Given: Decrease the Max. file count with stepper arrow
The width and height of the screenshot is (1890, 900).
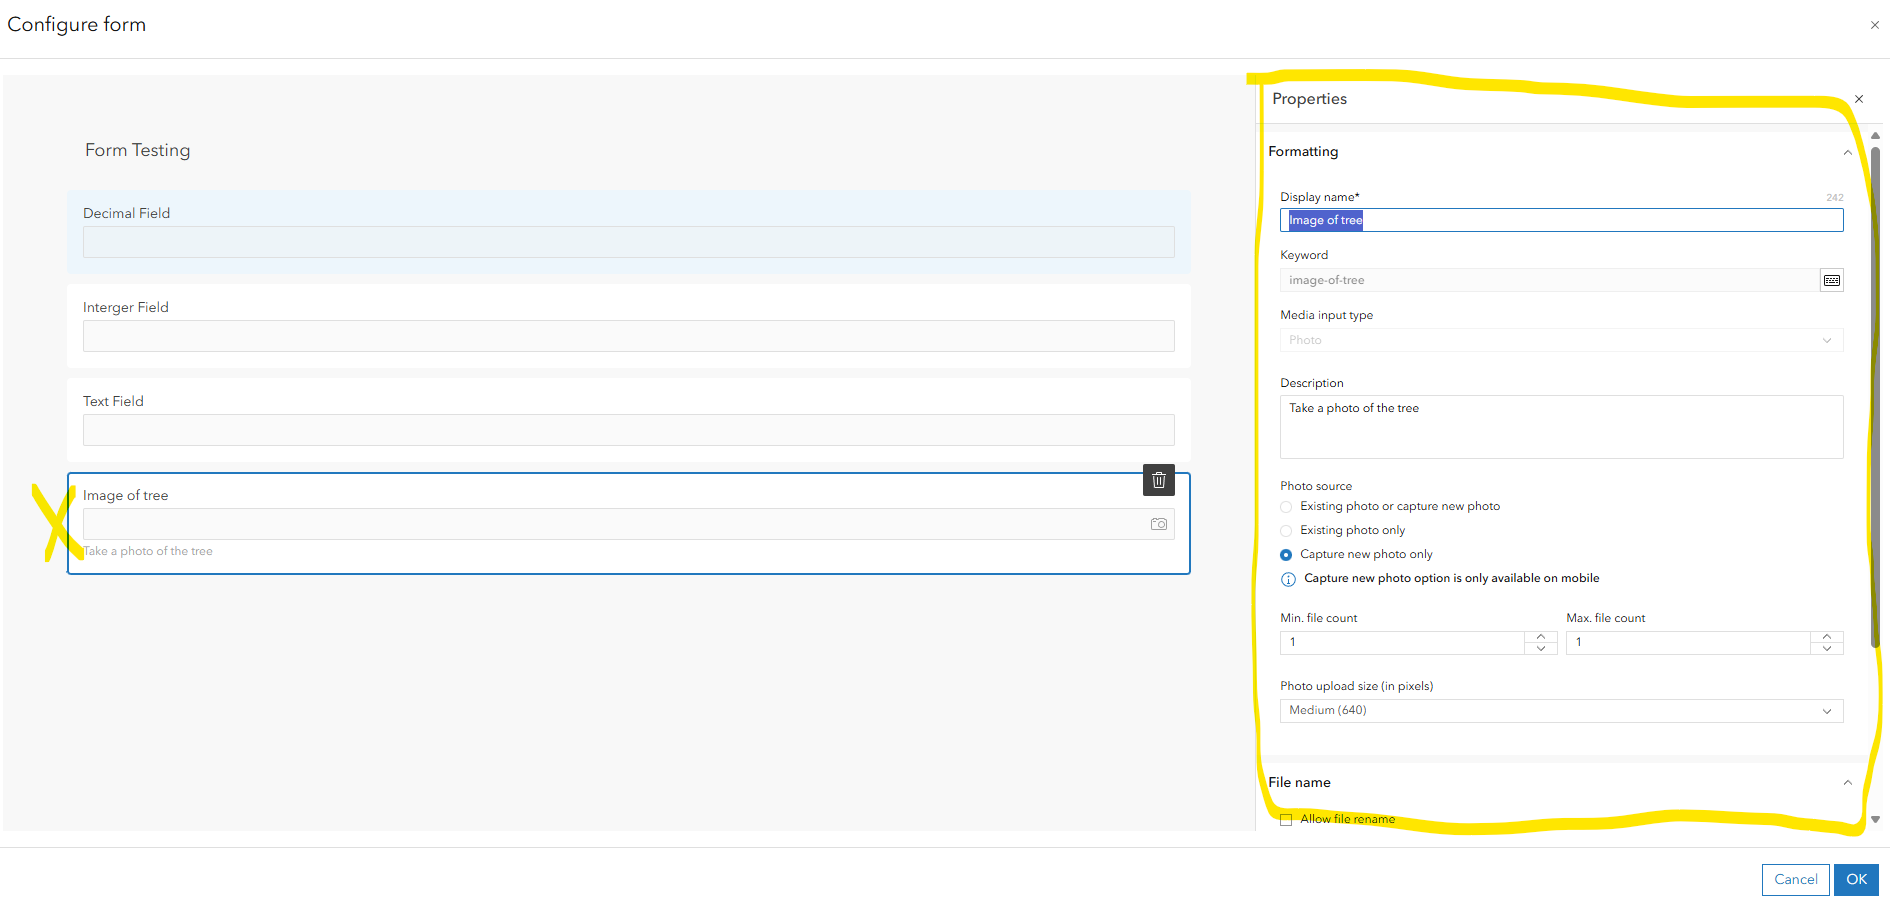Looking at the screenshot, I should (x=1827, y=649).
